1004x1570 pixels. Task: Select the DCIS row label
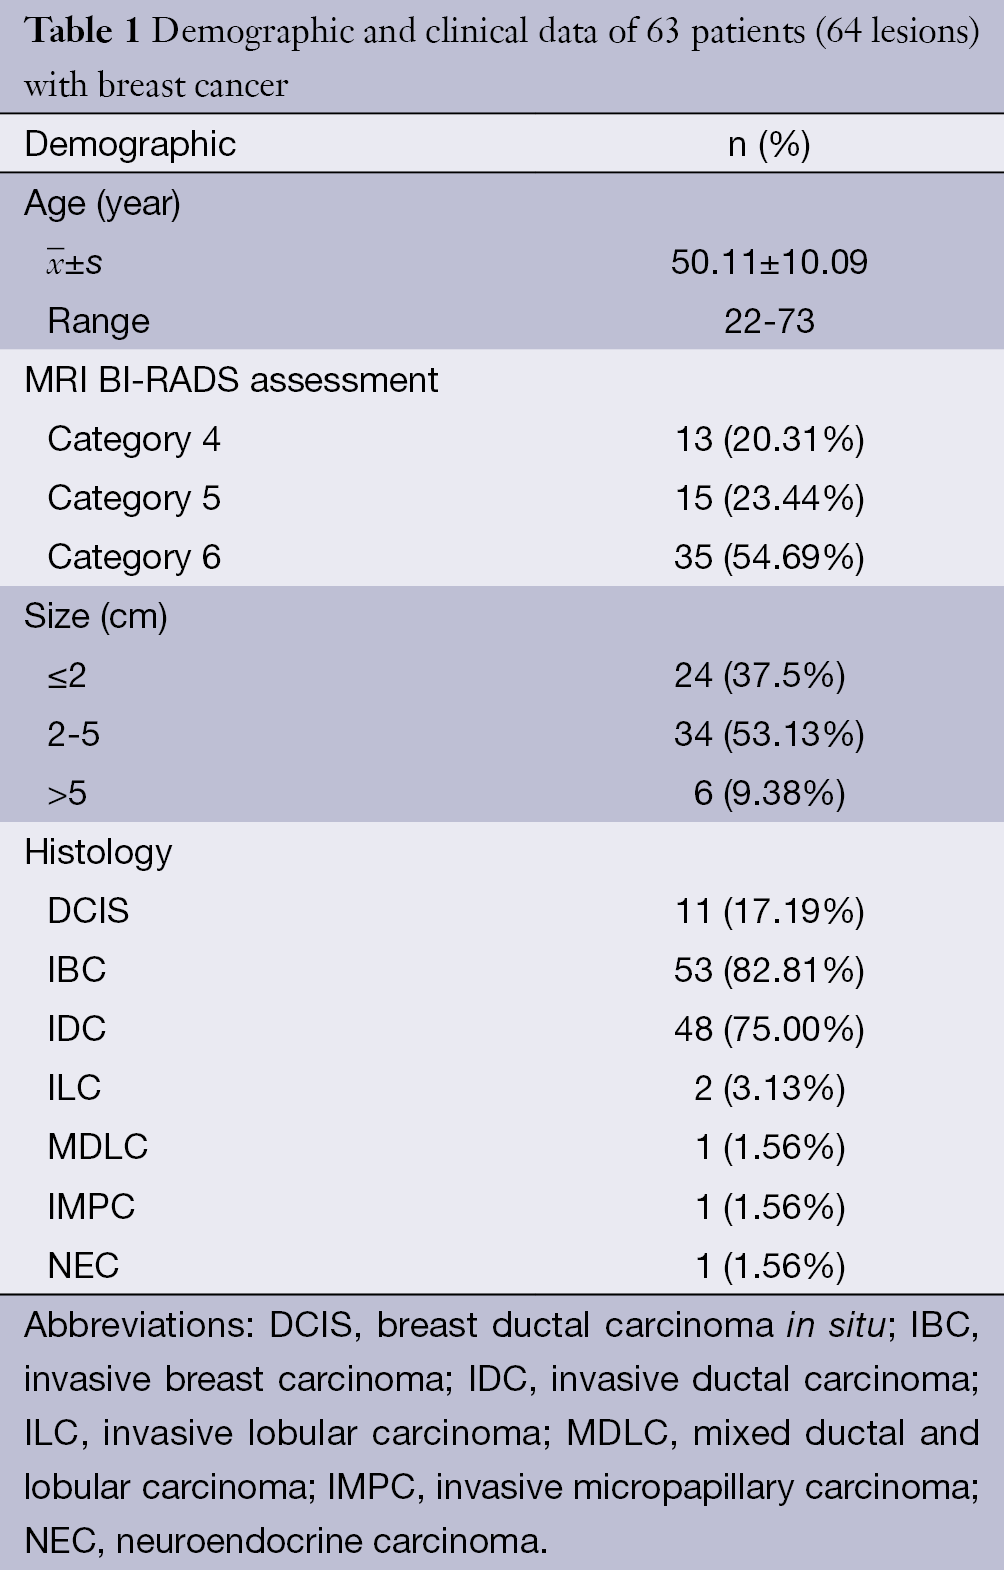point(88,911)
